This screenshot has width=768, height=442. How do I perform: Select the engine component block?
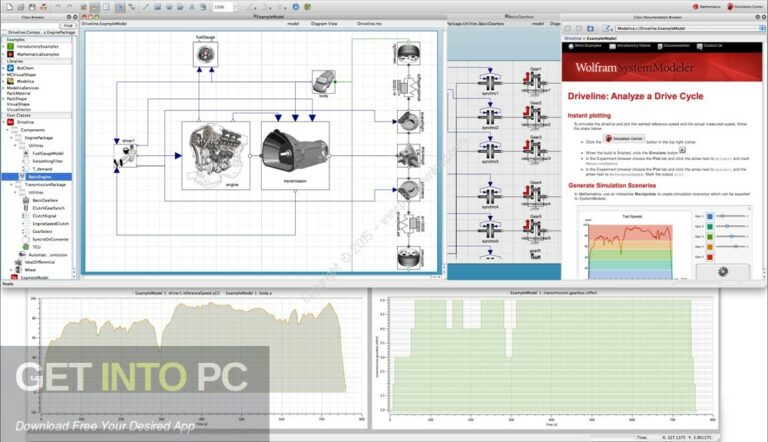click(216, 155)
